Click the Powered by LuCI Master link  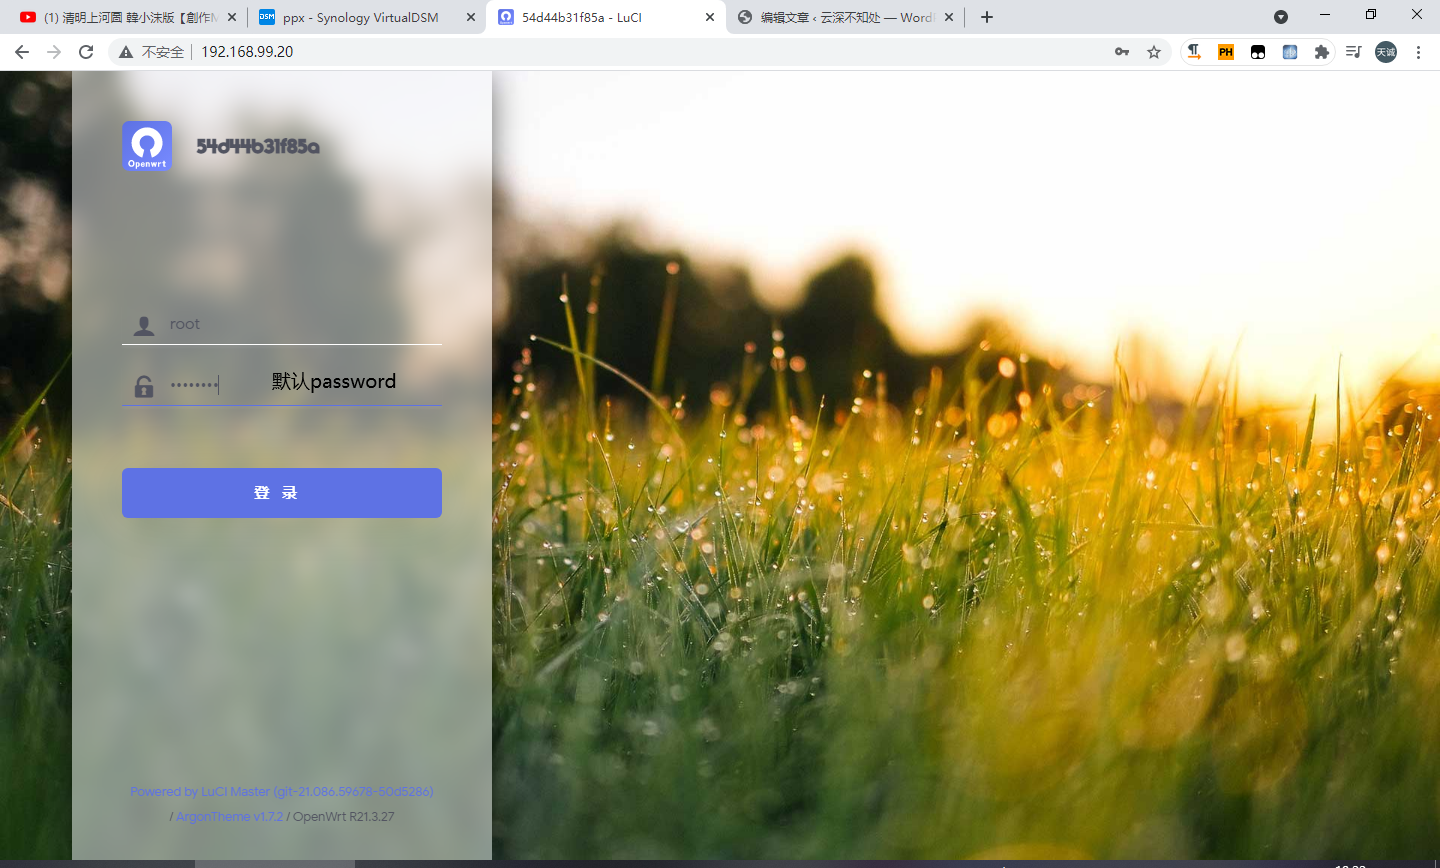[281, 791]
